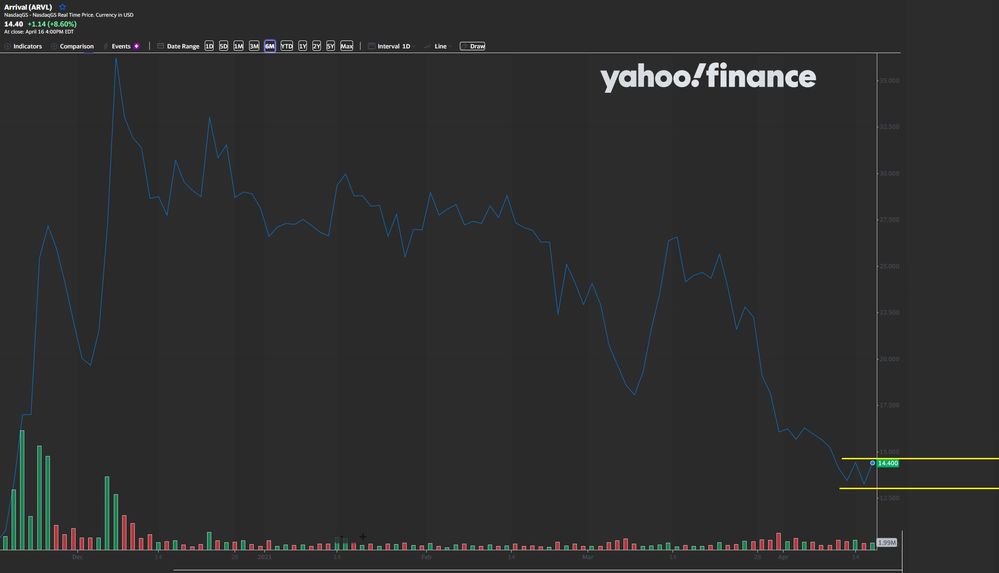Open the Events menu
The height and width of the screenshot is (573, 999).
[120, 46]
